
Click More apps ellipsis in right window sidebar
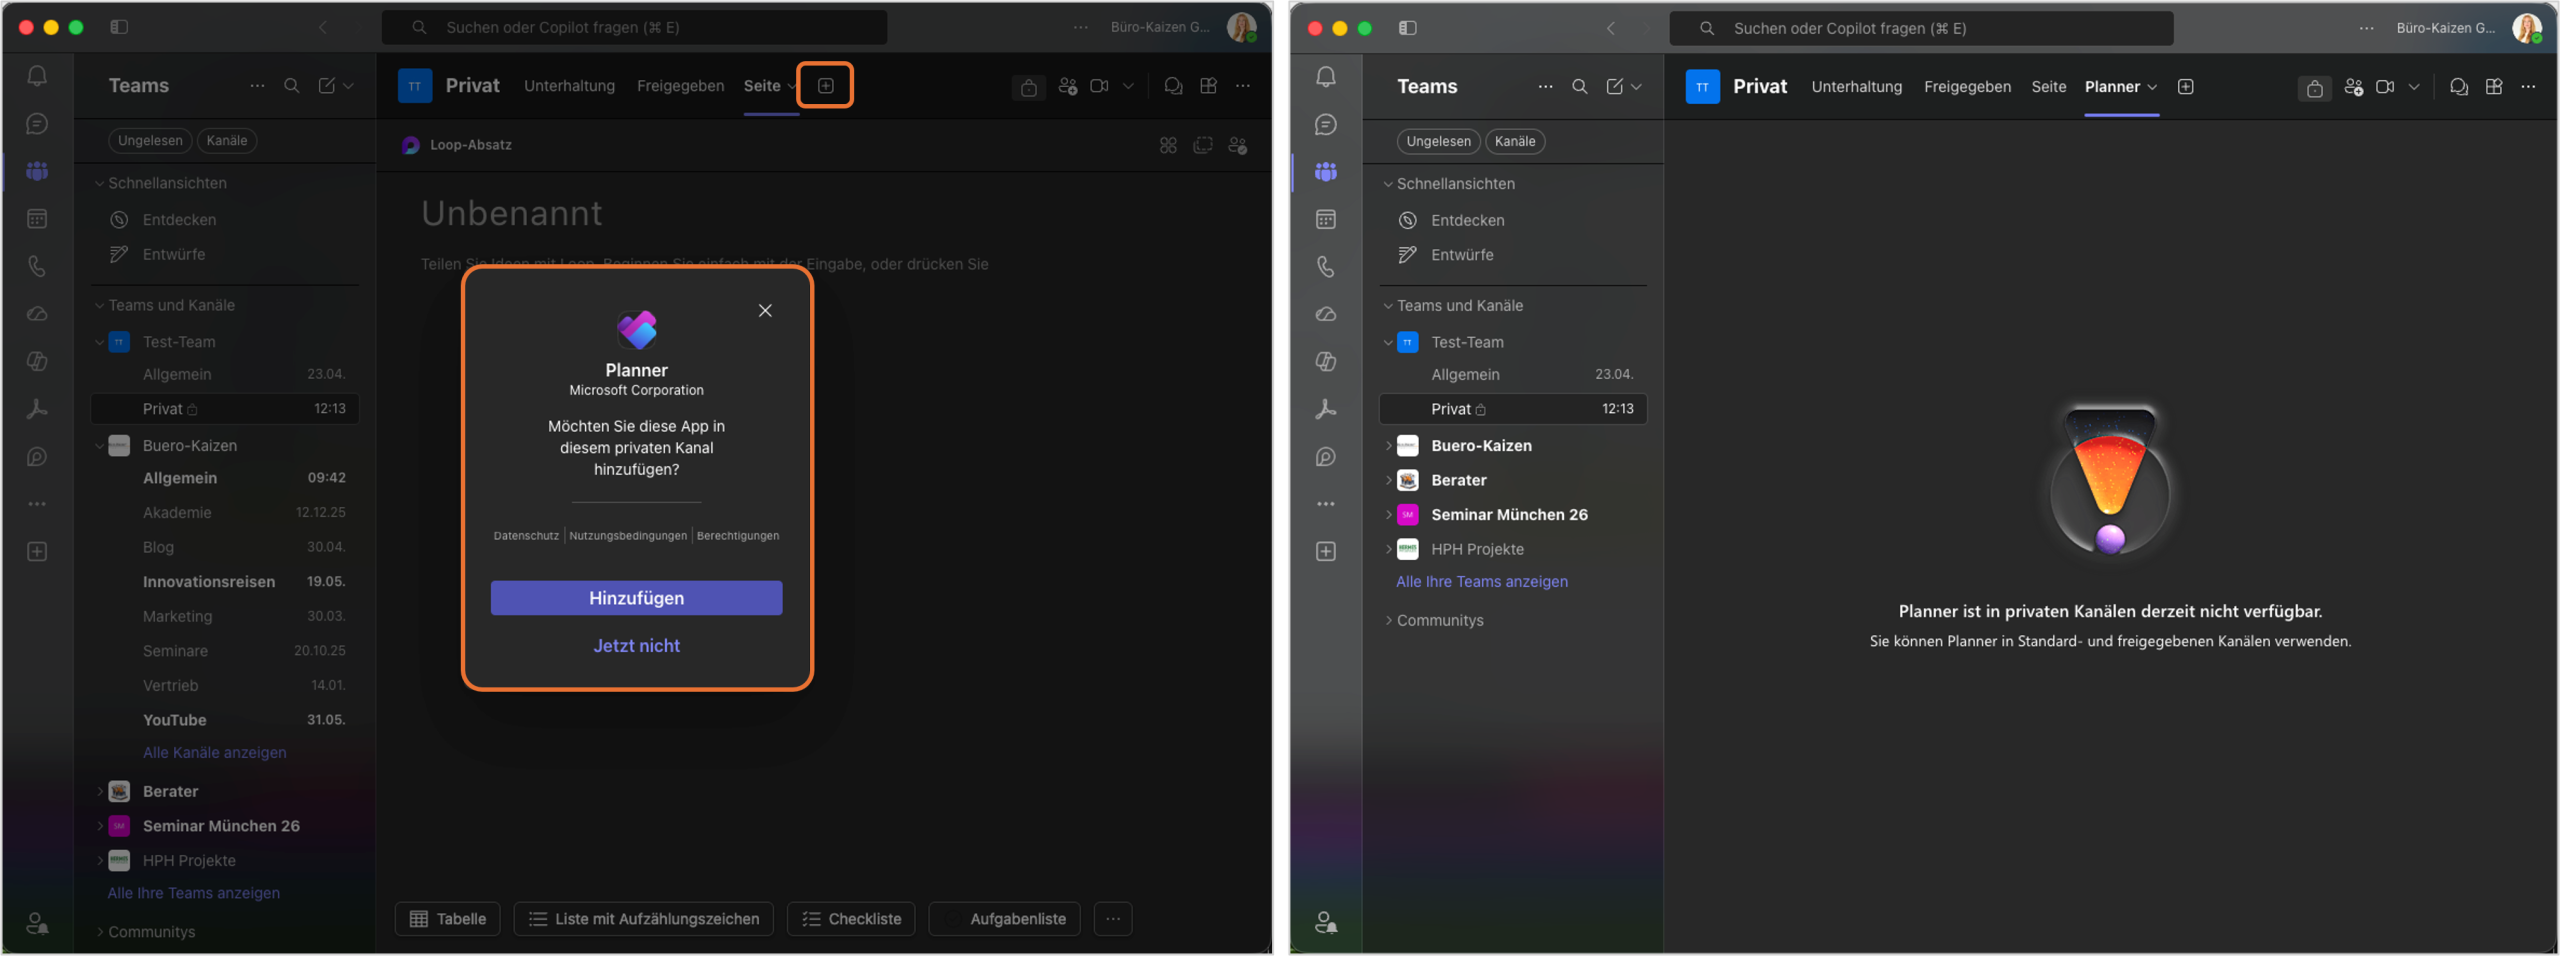click(x=1326, y=504)
